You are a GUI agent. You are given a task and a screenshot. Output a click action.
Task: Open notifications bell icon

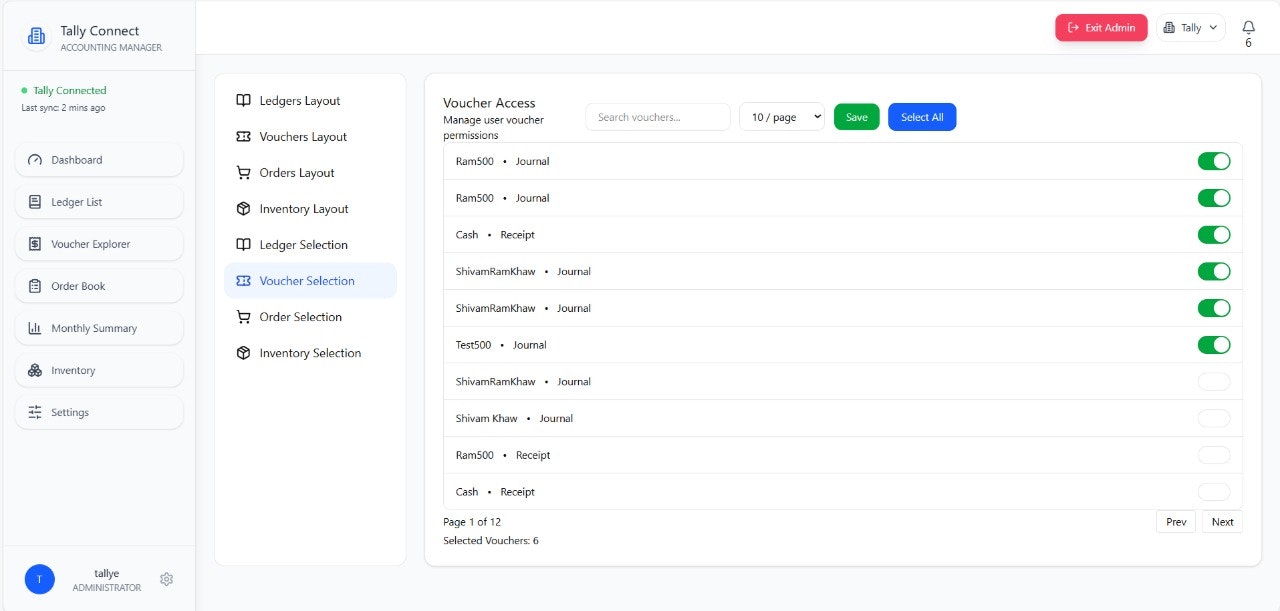click(1248, 27)
